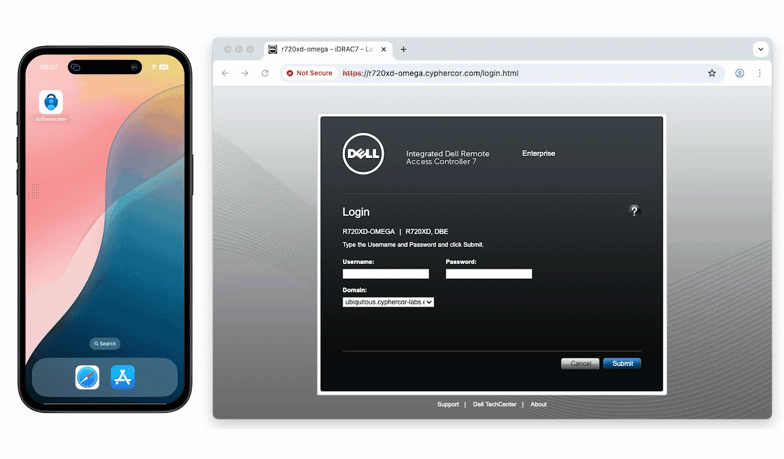Click the "Login" heading
This screenshot has width=784, height=459.
click(x=356, y=212)
